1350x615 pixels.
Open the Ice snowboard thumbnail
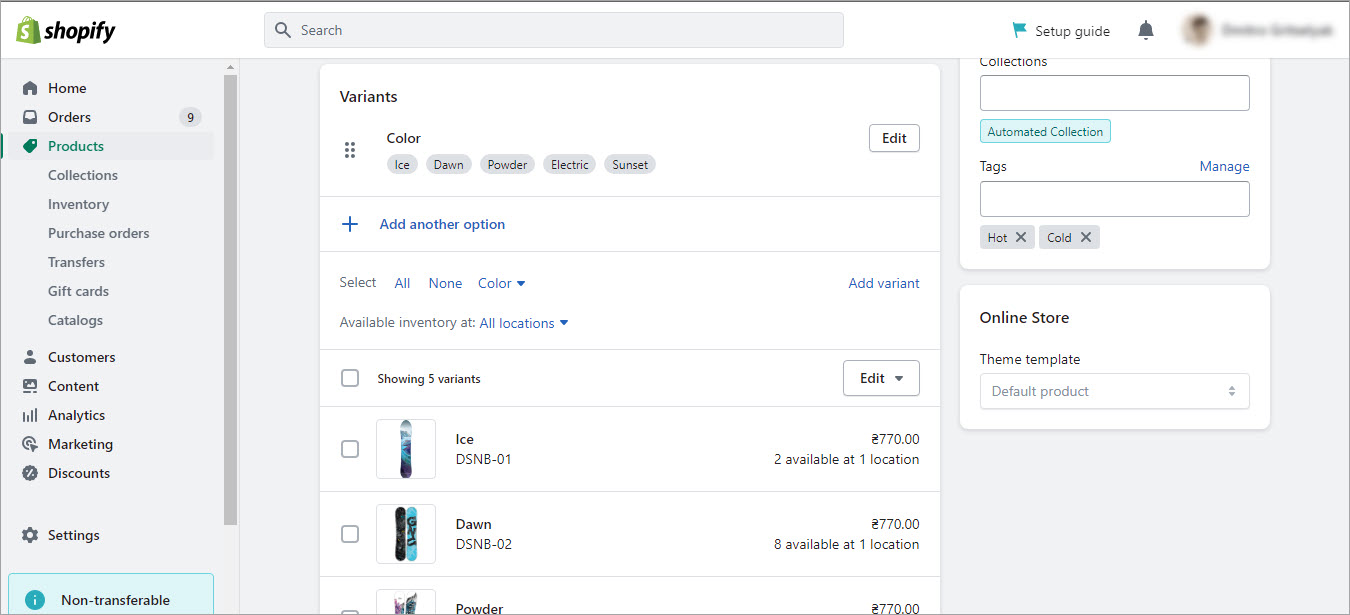click(x=406, y=449)
